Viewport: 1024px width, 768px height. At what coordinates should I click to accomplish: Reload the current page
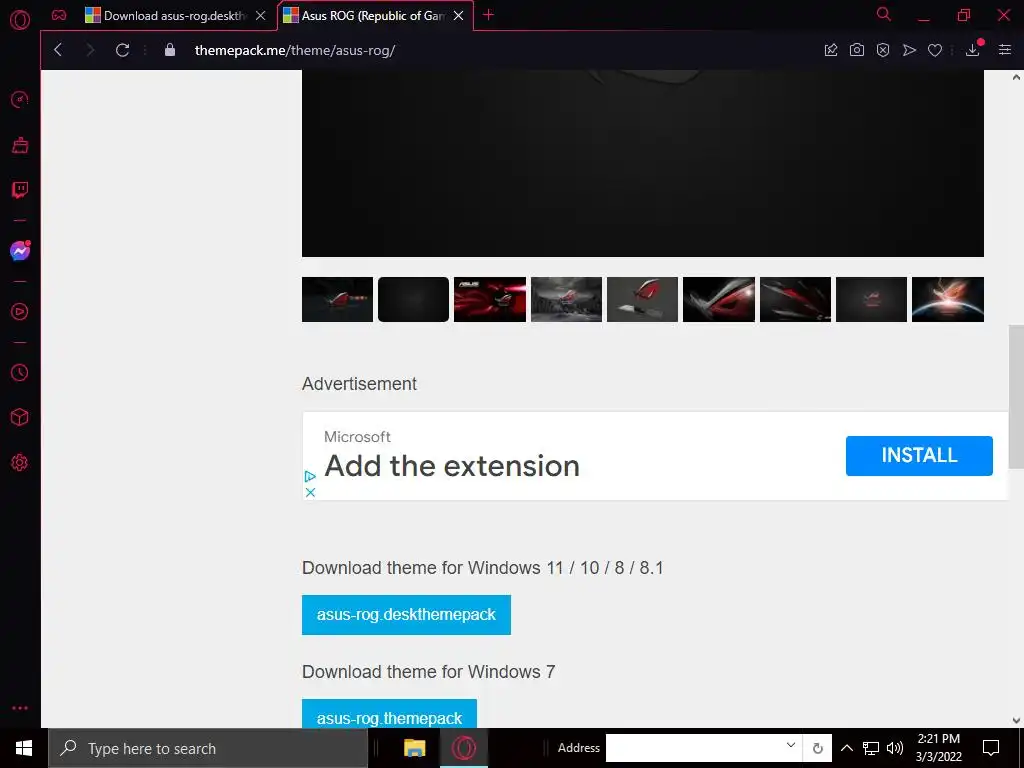coord(122,50)
